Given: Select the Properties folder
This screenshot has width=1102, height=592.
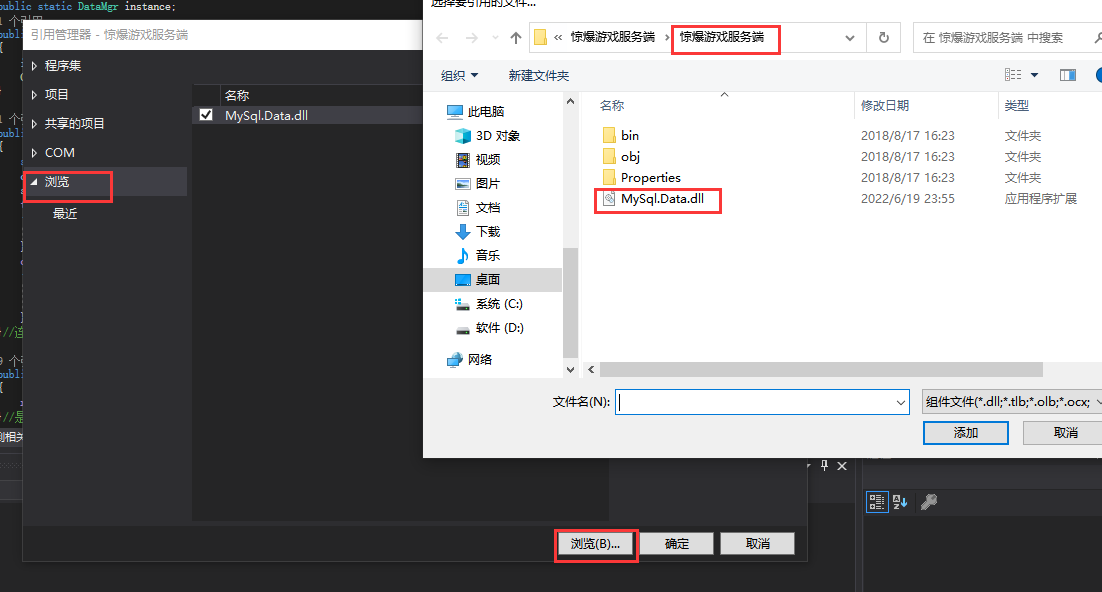Looking at the screenshot, I should [642, 177].
